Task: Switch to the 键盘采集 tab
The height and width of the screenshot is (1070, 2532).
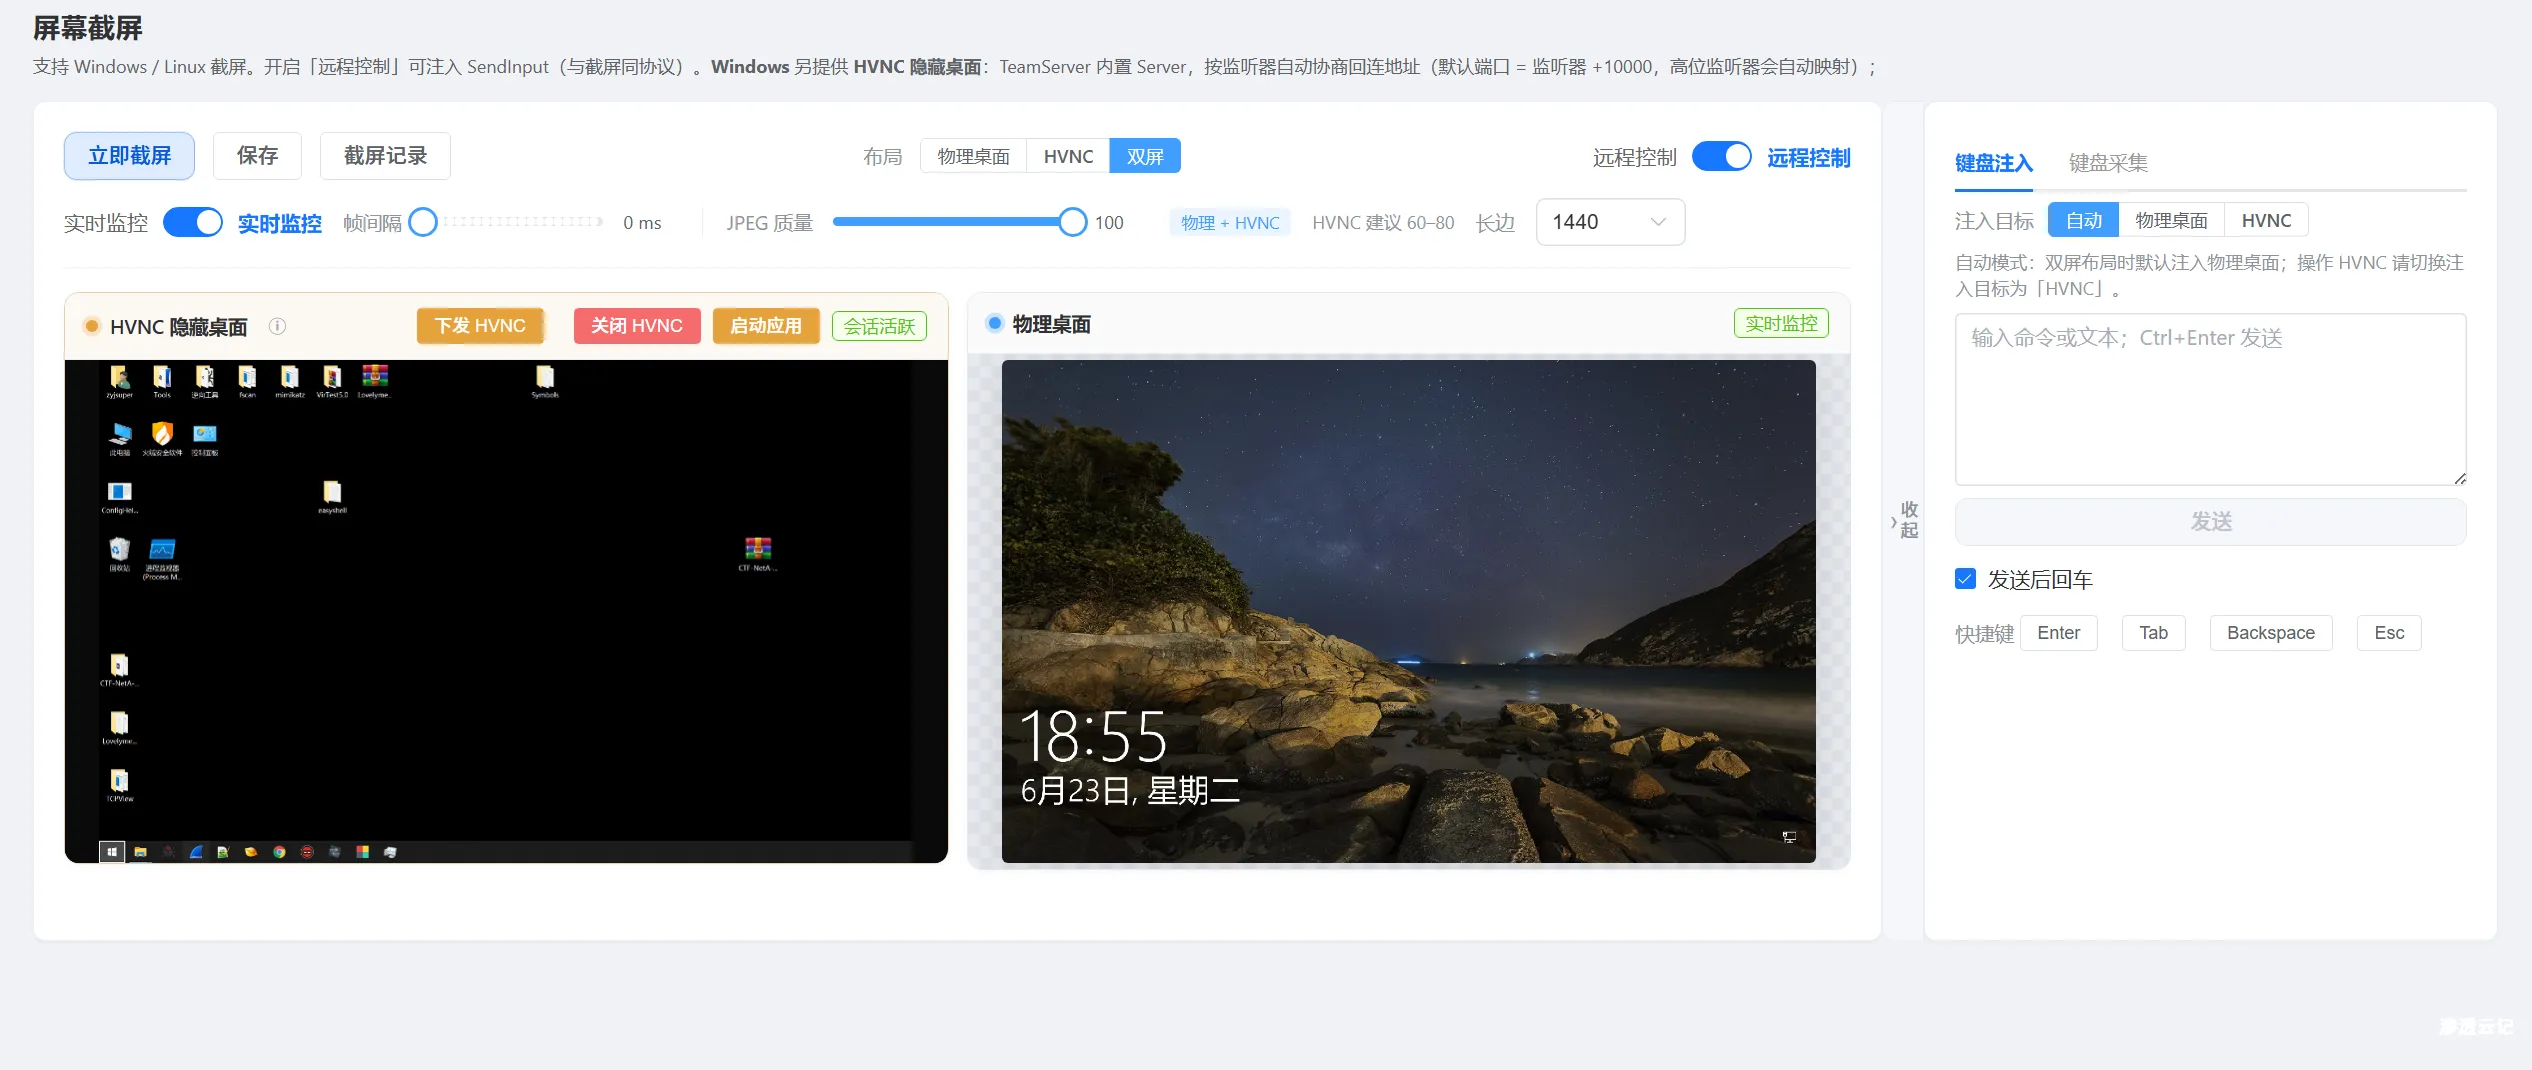Action: click(2108, 163)
